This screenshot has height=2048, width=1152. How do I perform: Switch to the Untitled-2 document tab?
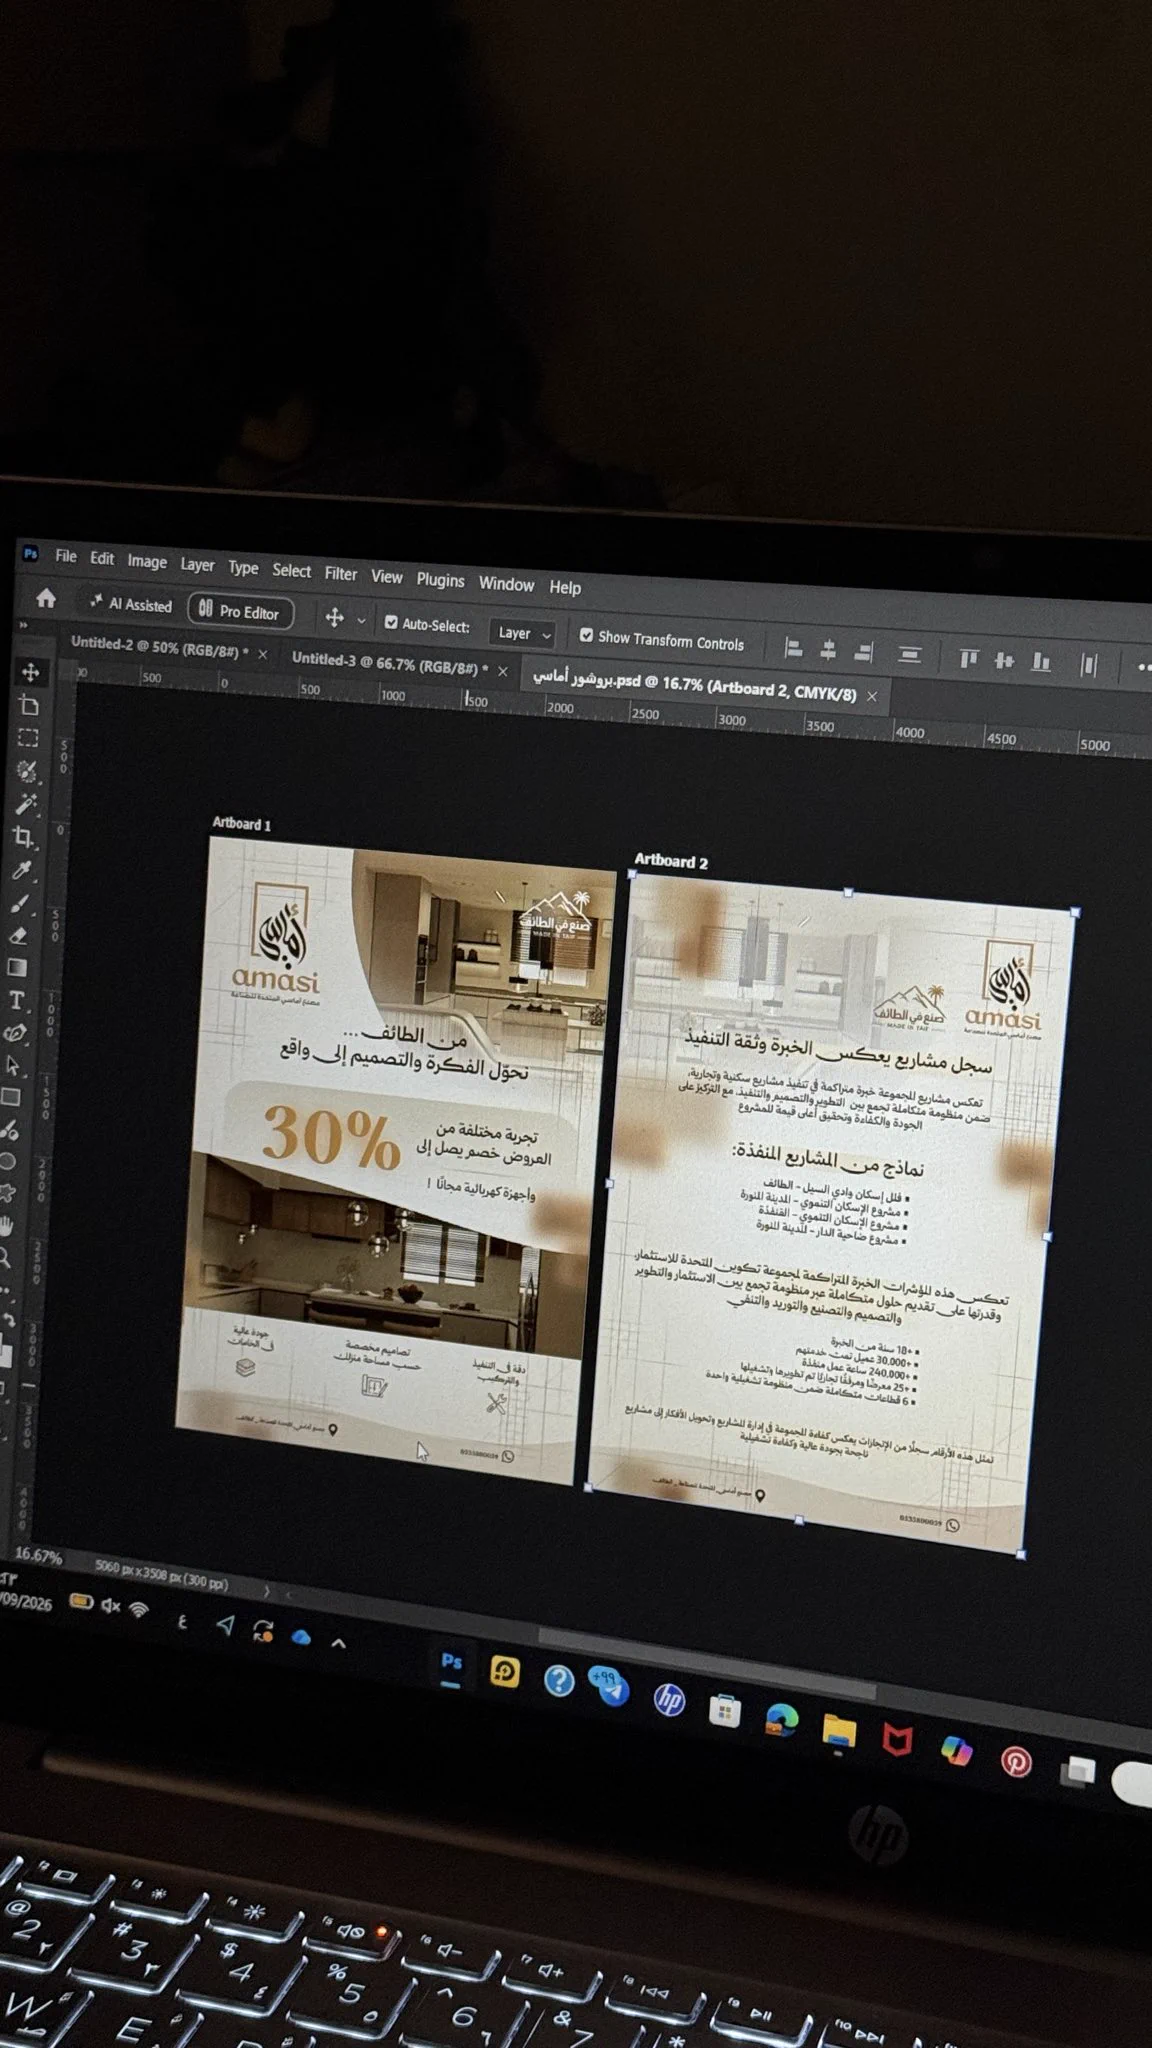click(x=160, y=647)
